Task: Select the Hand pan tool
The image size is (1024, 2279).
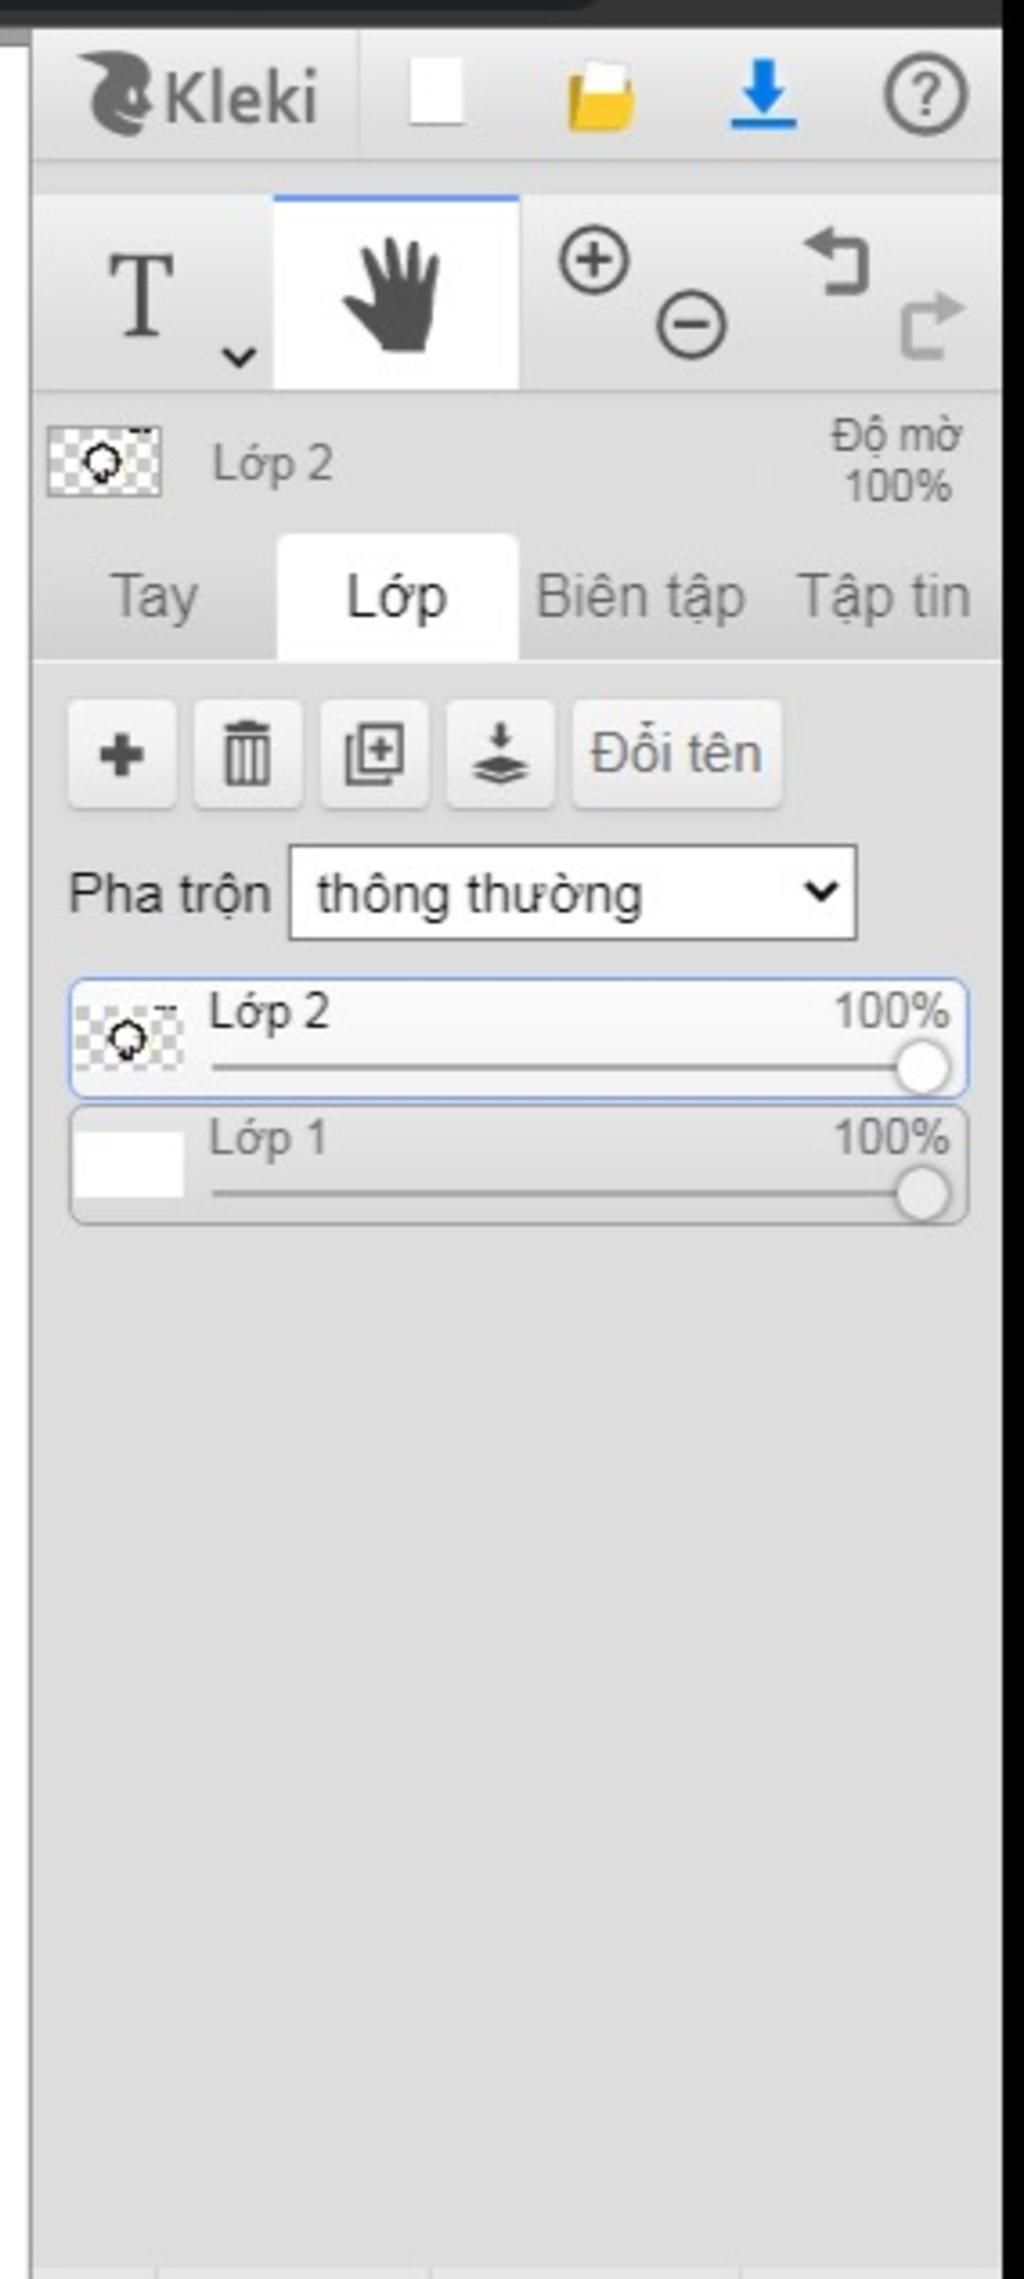Action: tap(395, 293)
